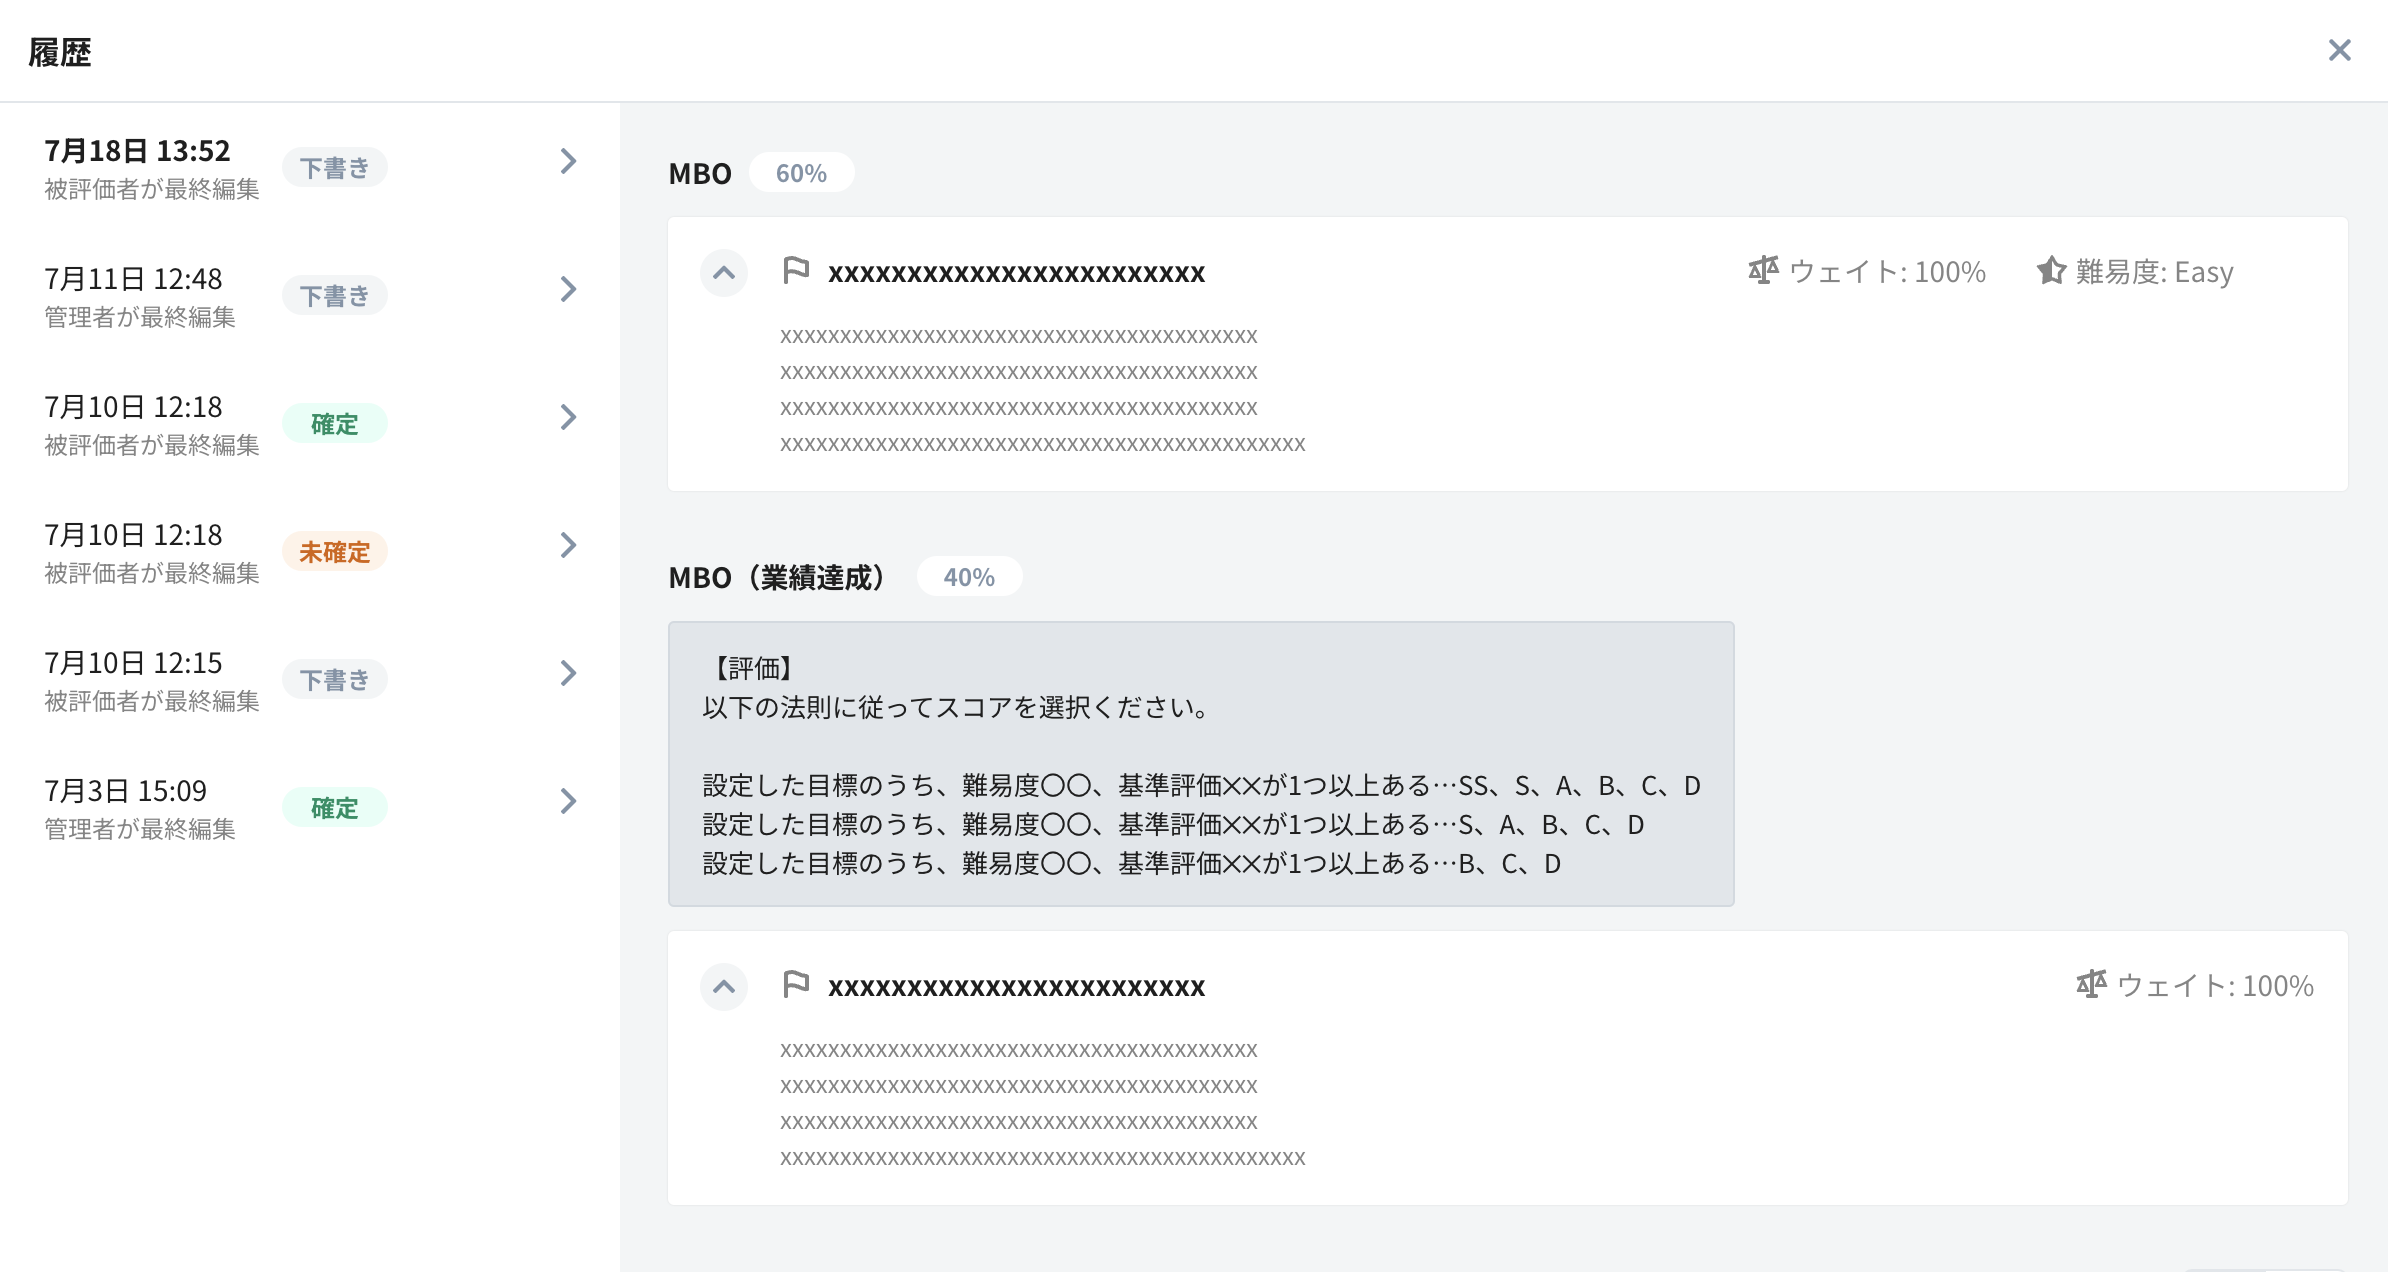
Task: Open the 7月18日 13:52 history entry chevron
Action: click(x=568, y=161)
